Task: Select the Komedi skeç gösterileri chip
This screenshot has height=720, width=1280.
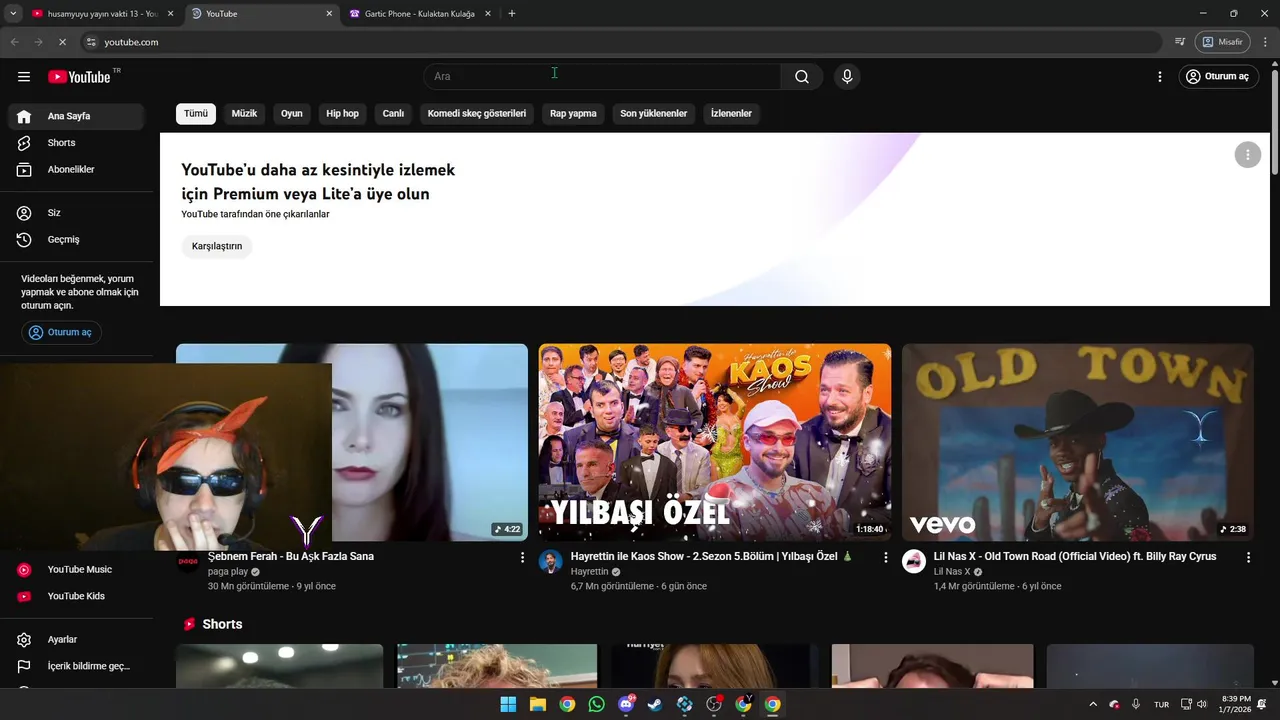Action: [477, 113]
